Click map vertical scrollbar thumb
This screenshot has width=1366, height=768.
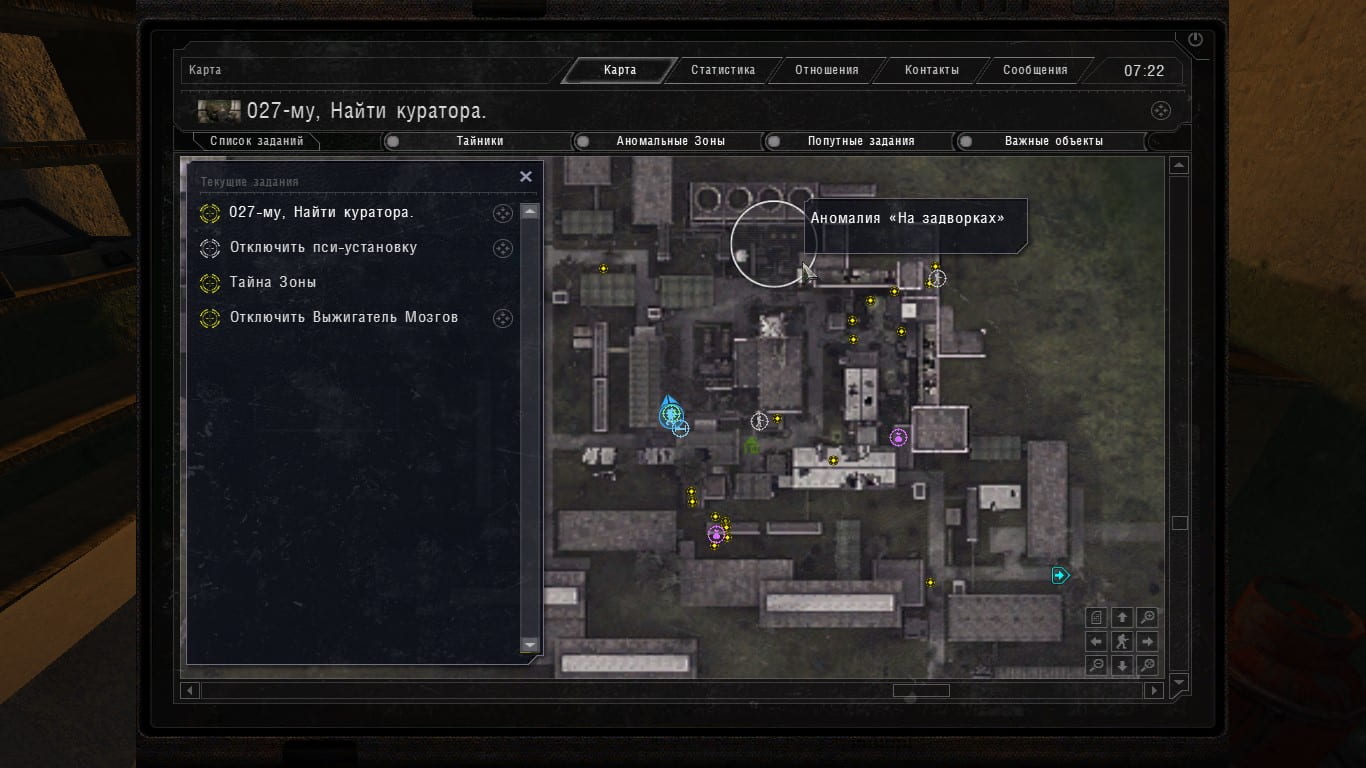(1179, 523)
